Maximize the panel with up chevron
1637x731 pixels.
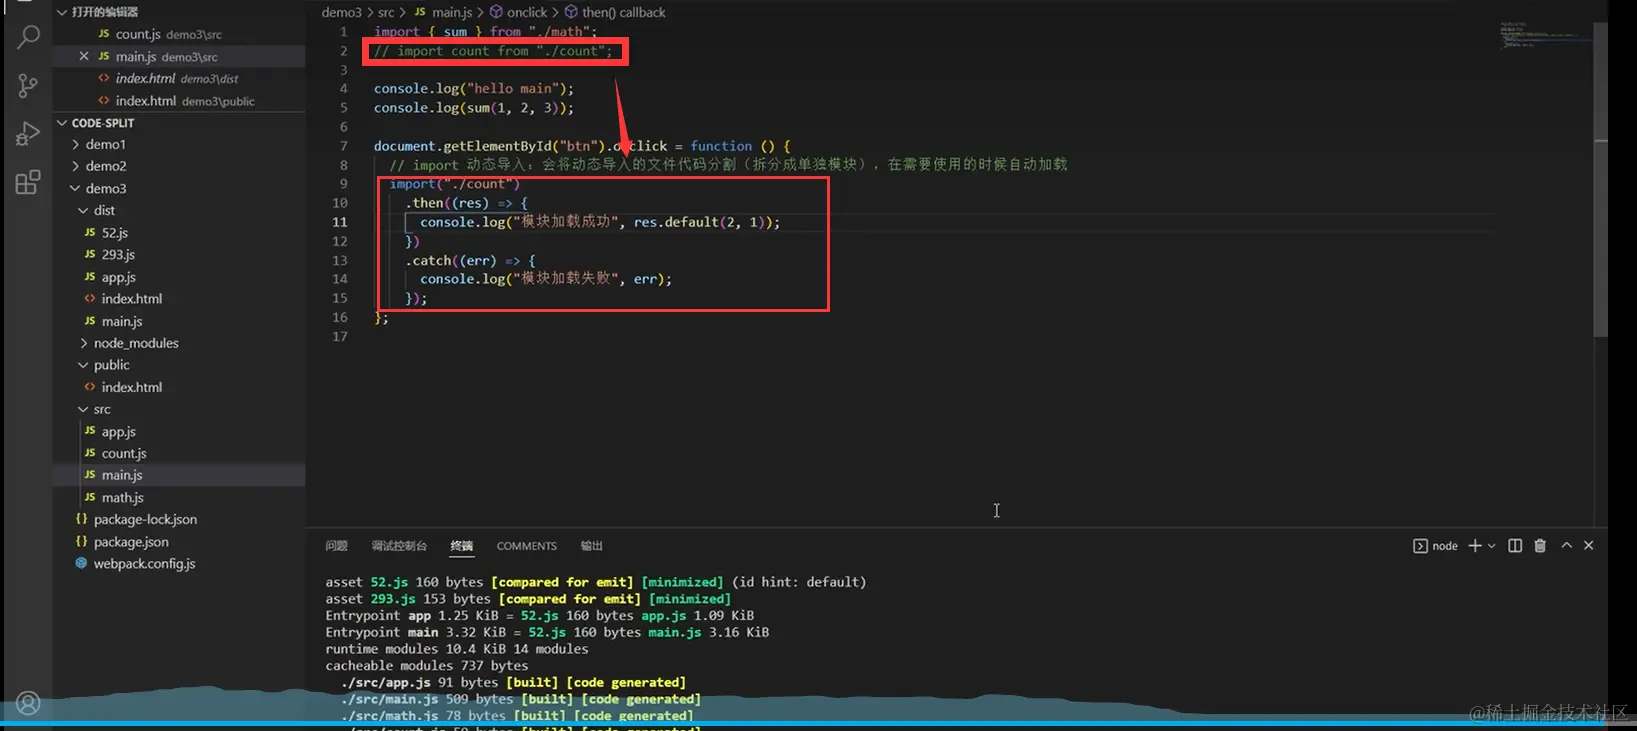[1566, 545]
